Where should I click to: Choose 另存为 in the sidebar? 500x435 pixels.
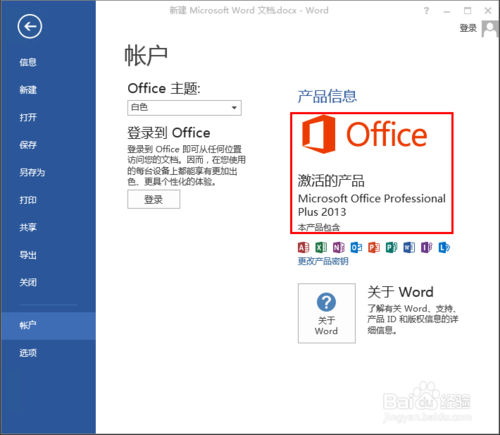tap(32, 172)
